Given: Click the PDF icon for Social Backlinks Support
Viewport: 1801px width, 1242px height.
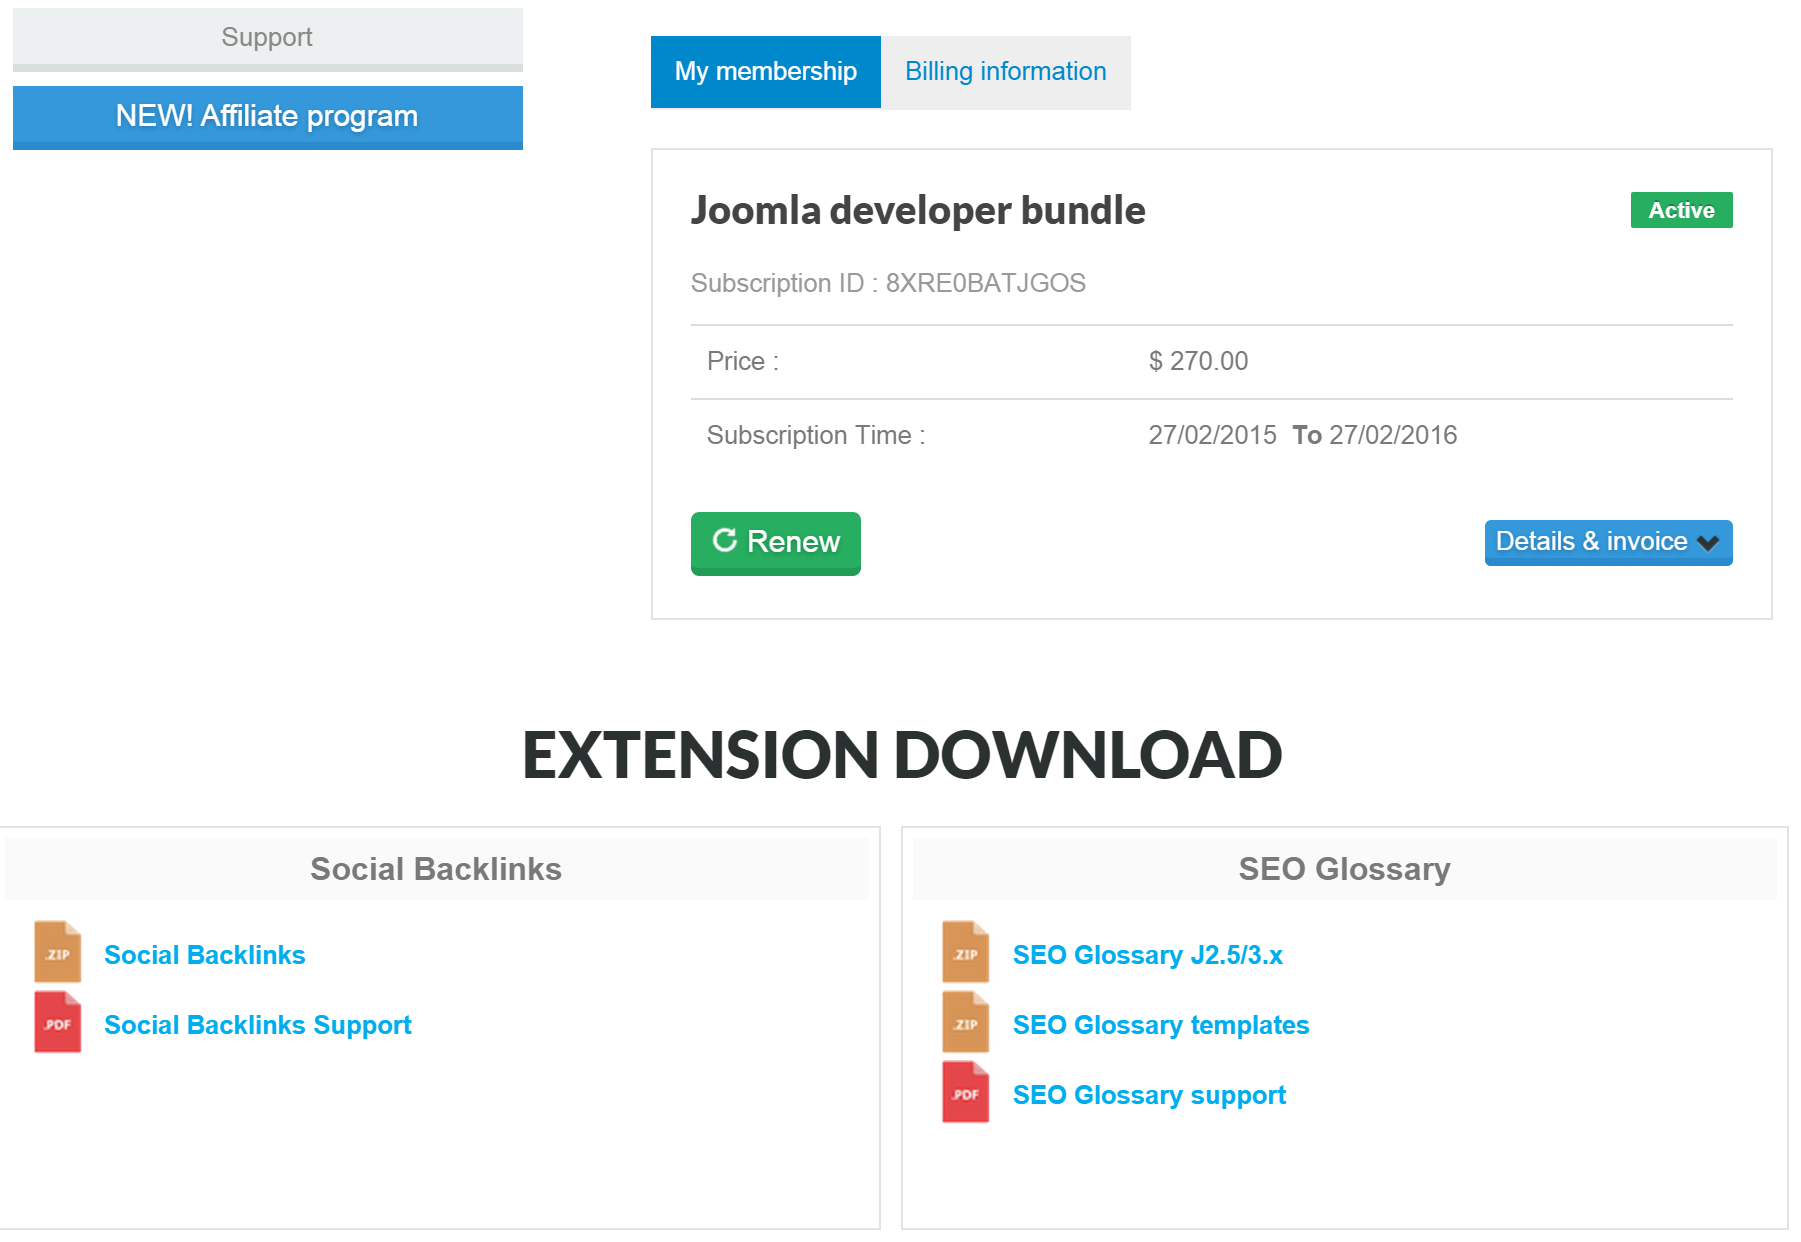Looking at the screenshot, I should 58,1023.
